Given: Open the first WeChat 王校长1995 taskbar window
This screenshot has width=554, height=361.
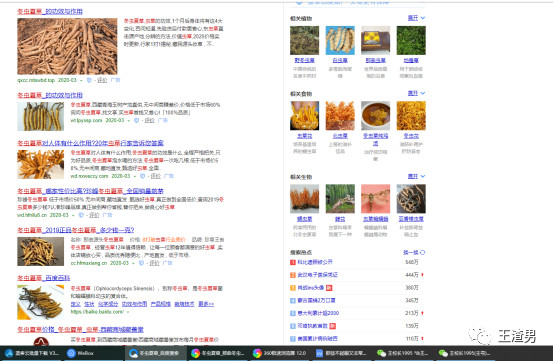Looking at the screenshot, I should [x=403, y=353].
